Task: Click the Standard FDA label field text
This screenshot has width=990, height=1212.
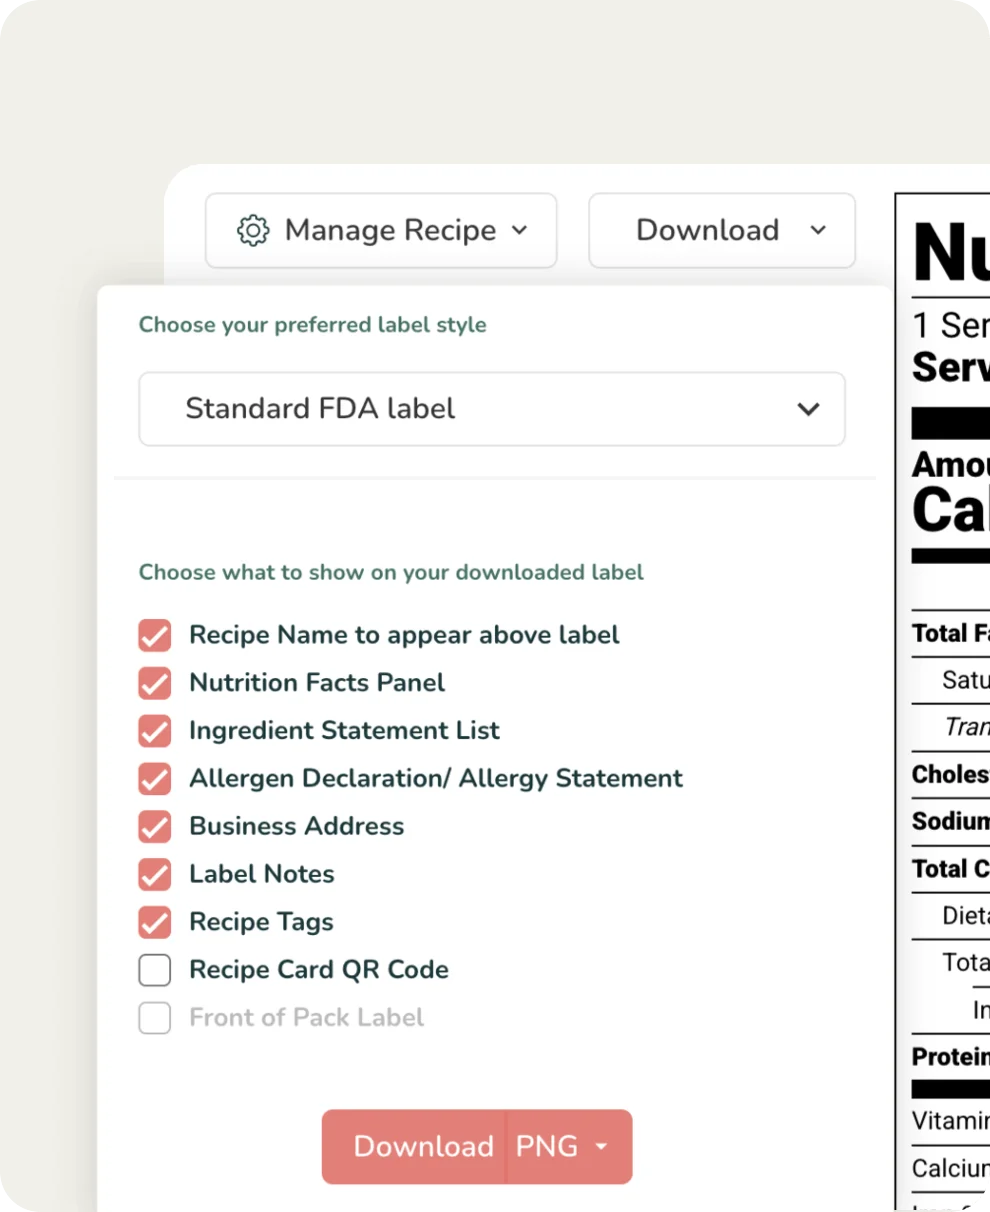Action: (319, 409)
